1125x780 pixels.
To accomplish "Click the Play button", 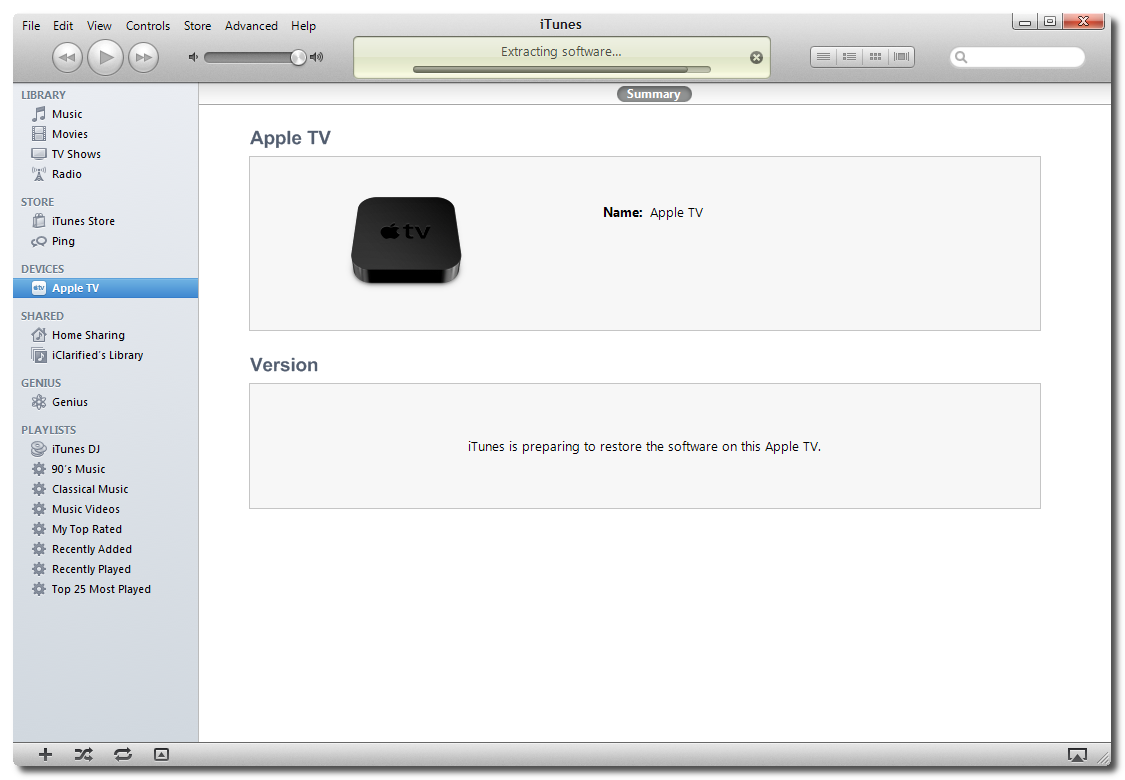I will coord(105,57).
